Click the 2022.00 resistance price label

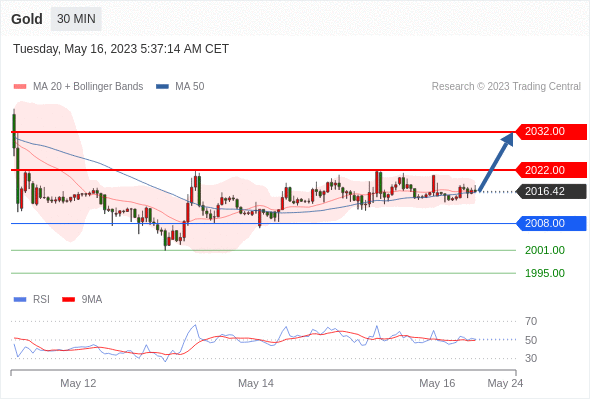[x=551, y=170]
